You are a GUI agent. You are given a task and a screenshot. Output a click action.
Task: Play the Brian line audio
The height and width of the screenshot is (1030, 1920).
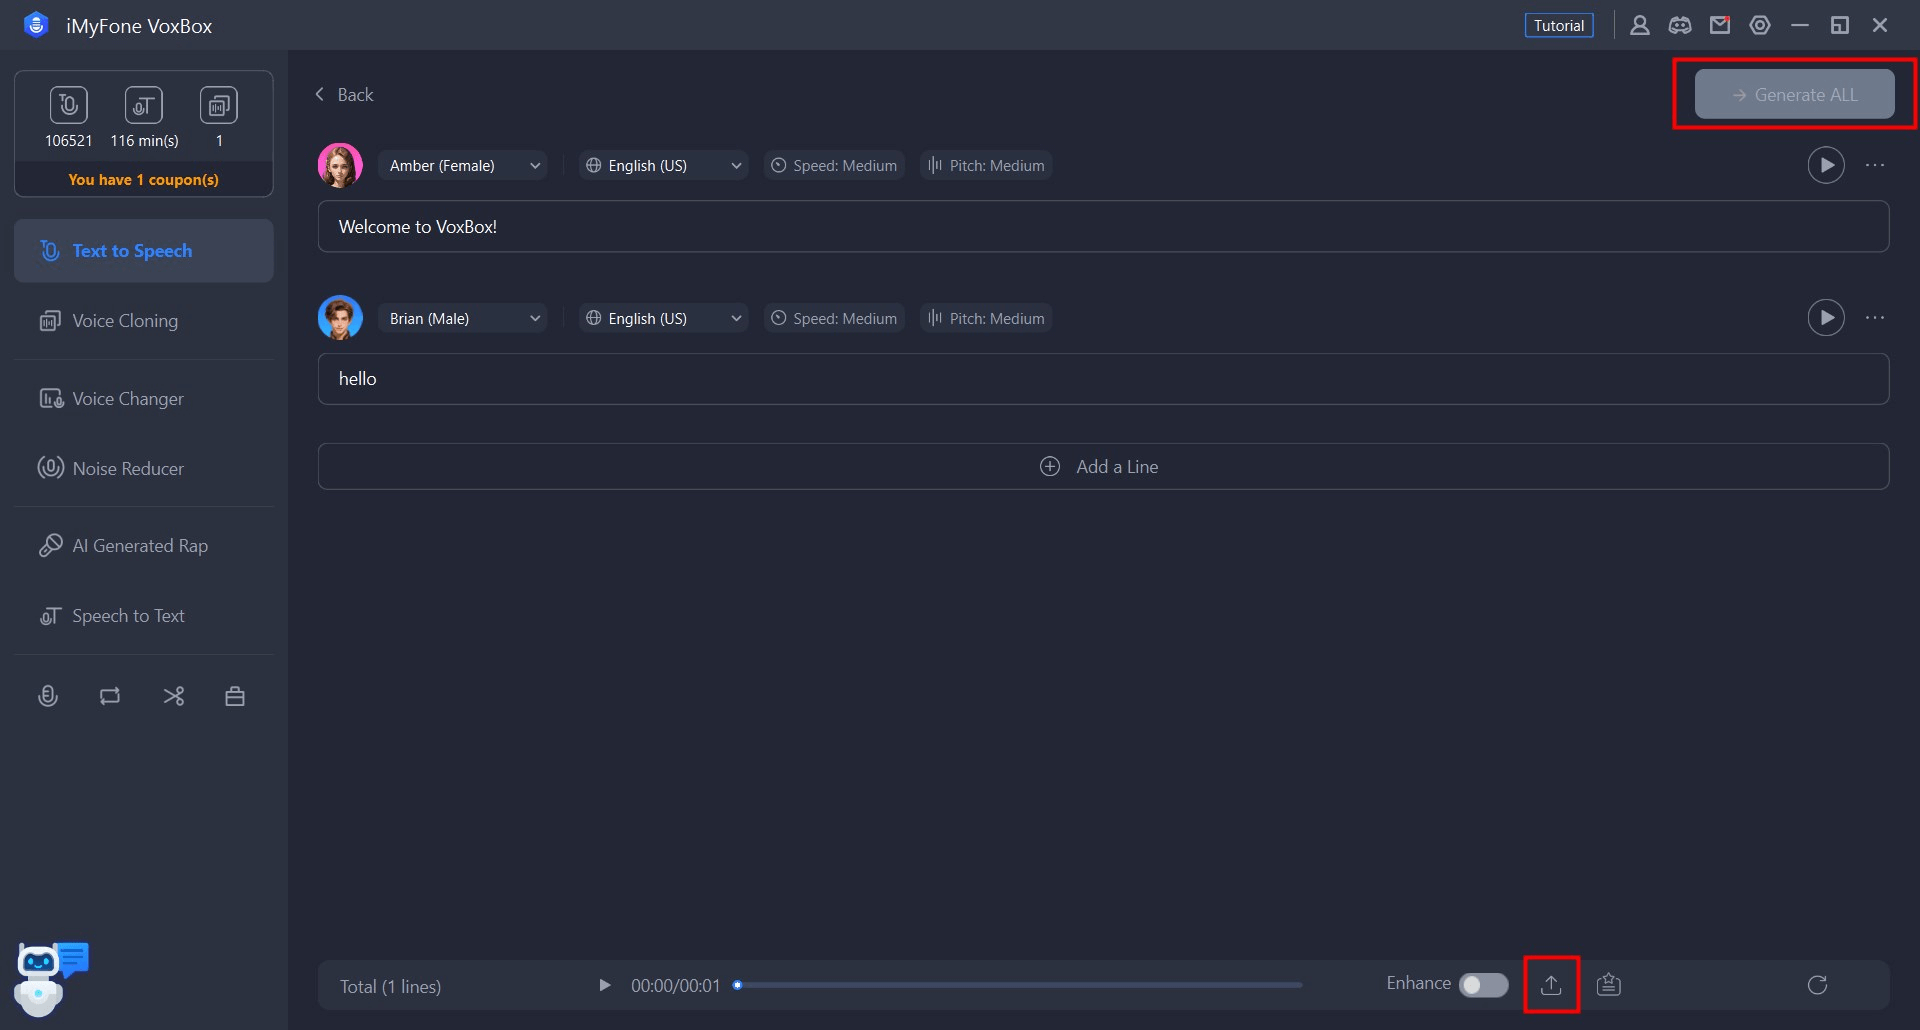(x=1826, y=318)
